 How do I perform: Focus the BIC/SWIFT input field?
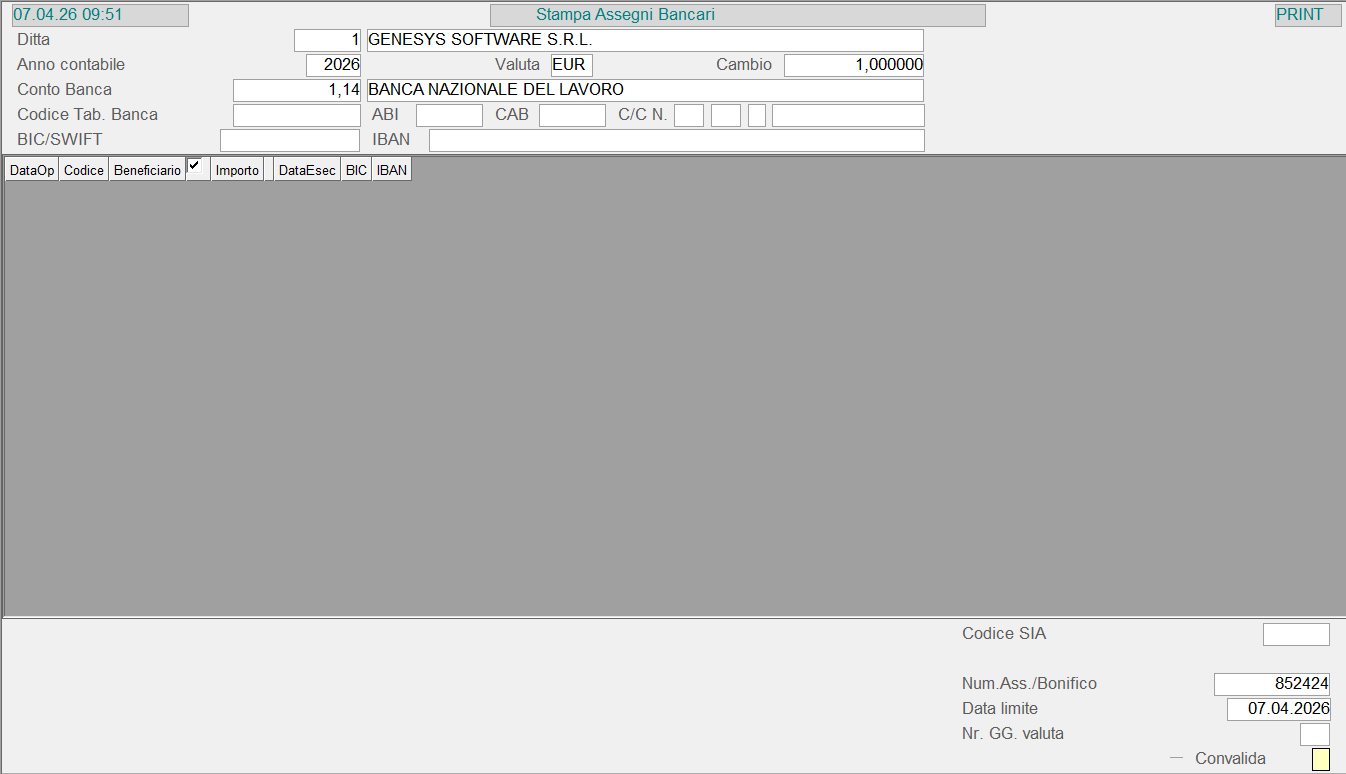pos(289,140)
